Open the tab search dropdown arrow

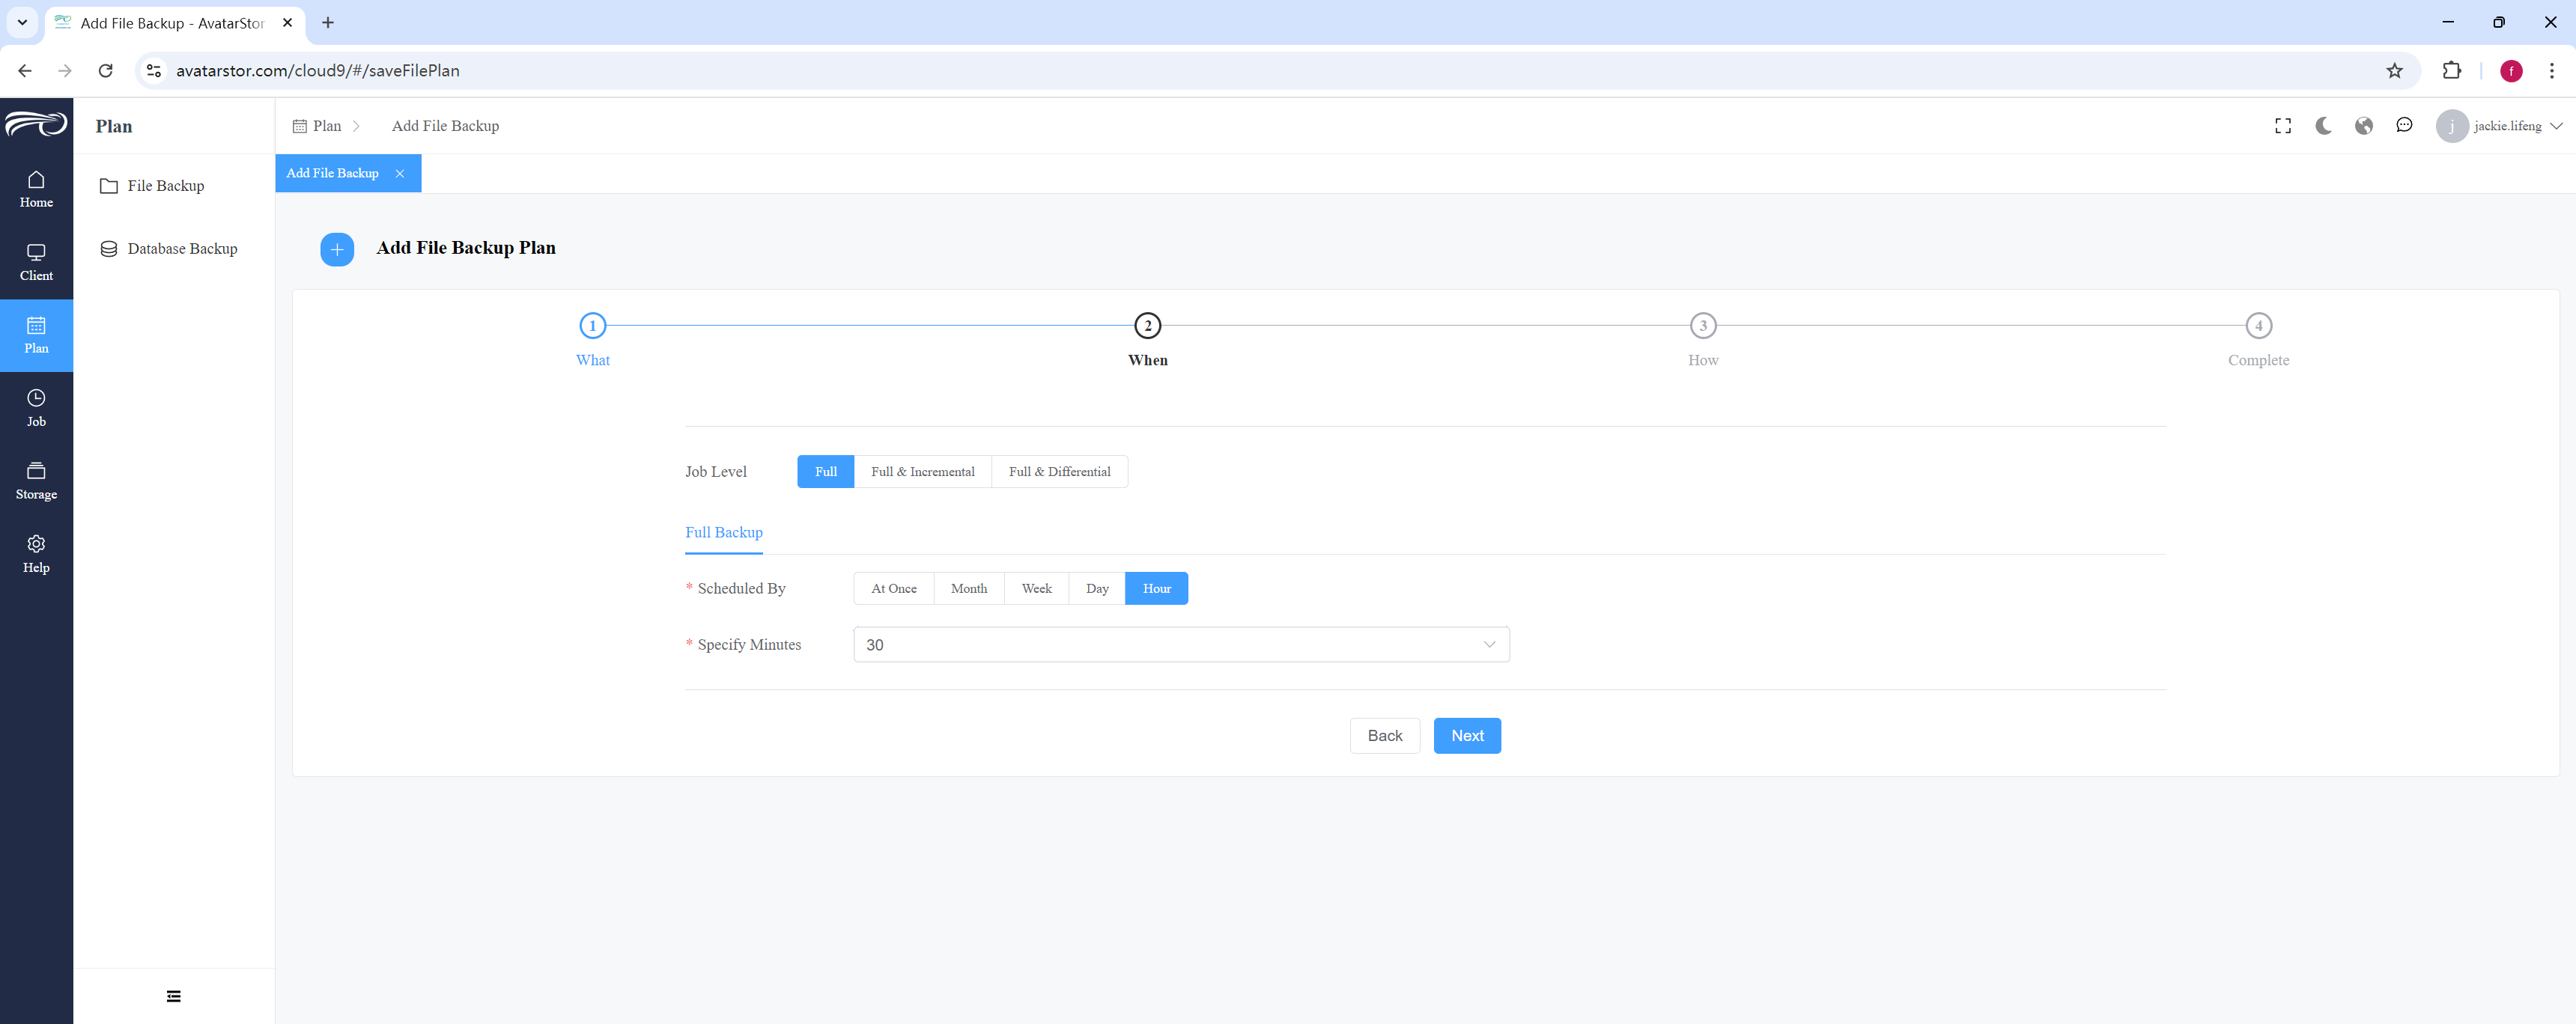(22, 22)
